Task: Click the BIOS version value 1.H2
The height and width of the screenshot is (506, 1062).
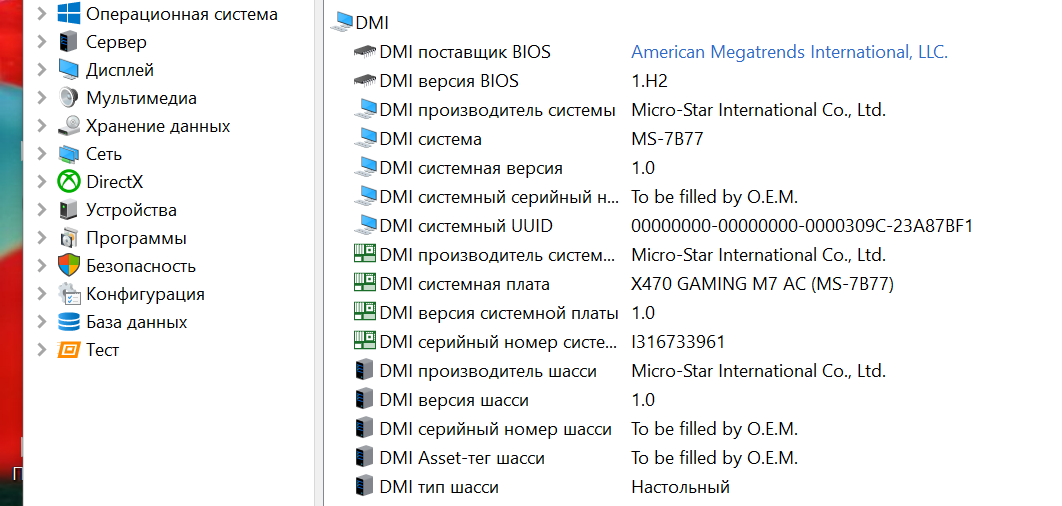Action: pos(650,81)
